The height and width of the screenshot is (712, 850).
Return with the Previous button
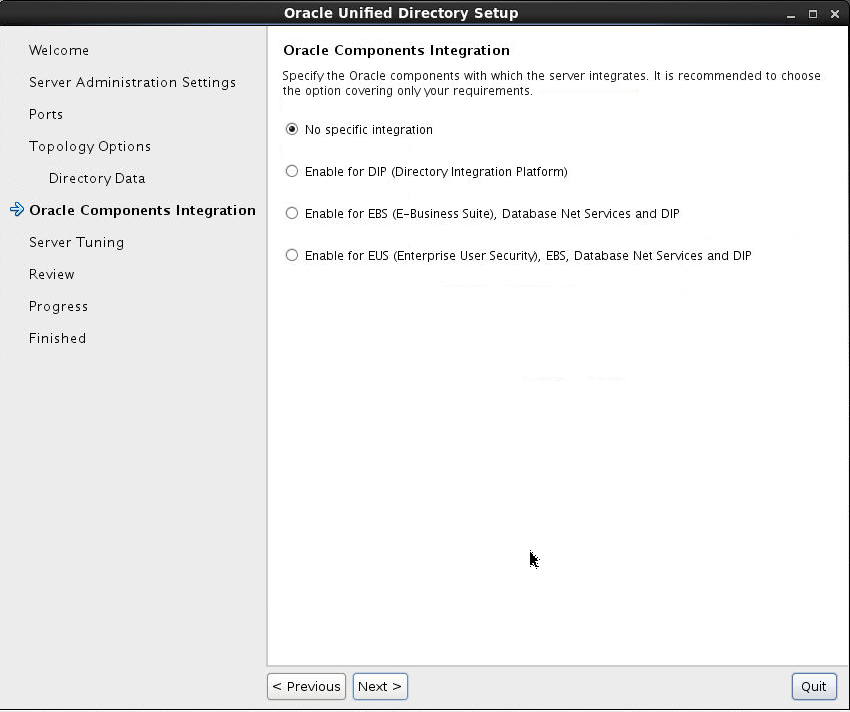coord(306,687)
